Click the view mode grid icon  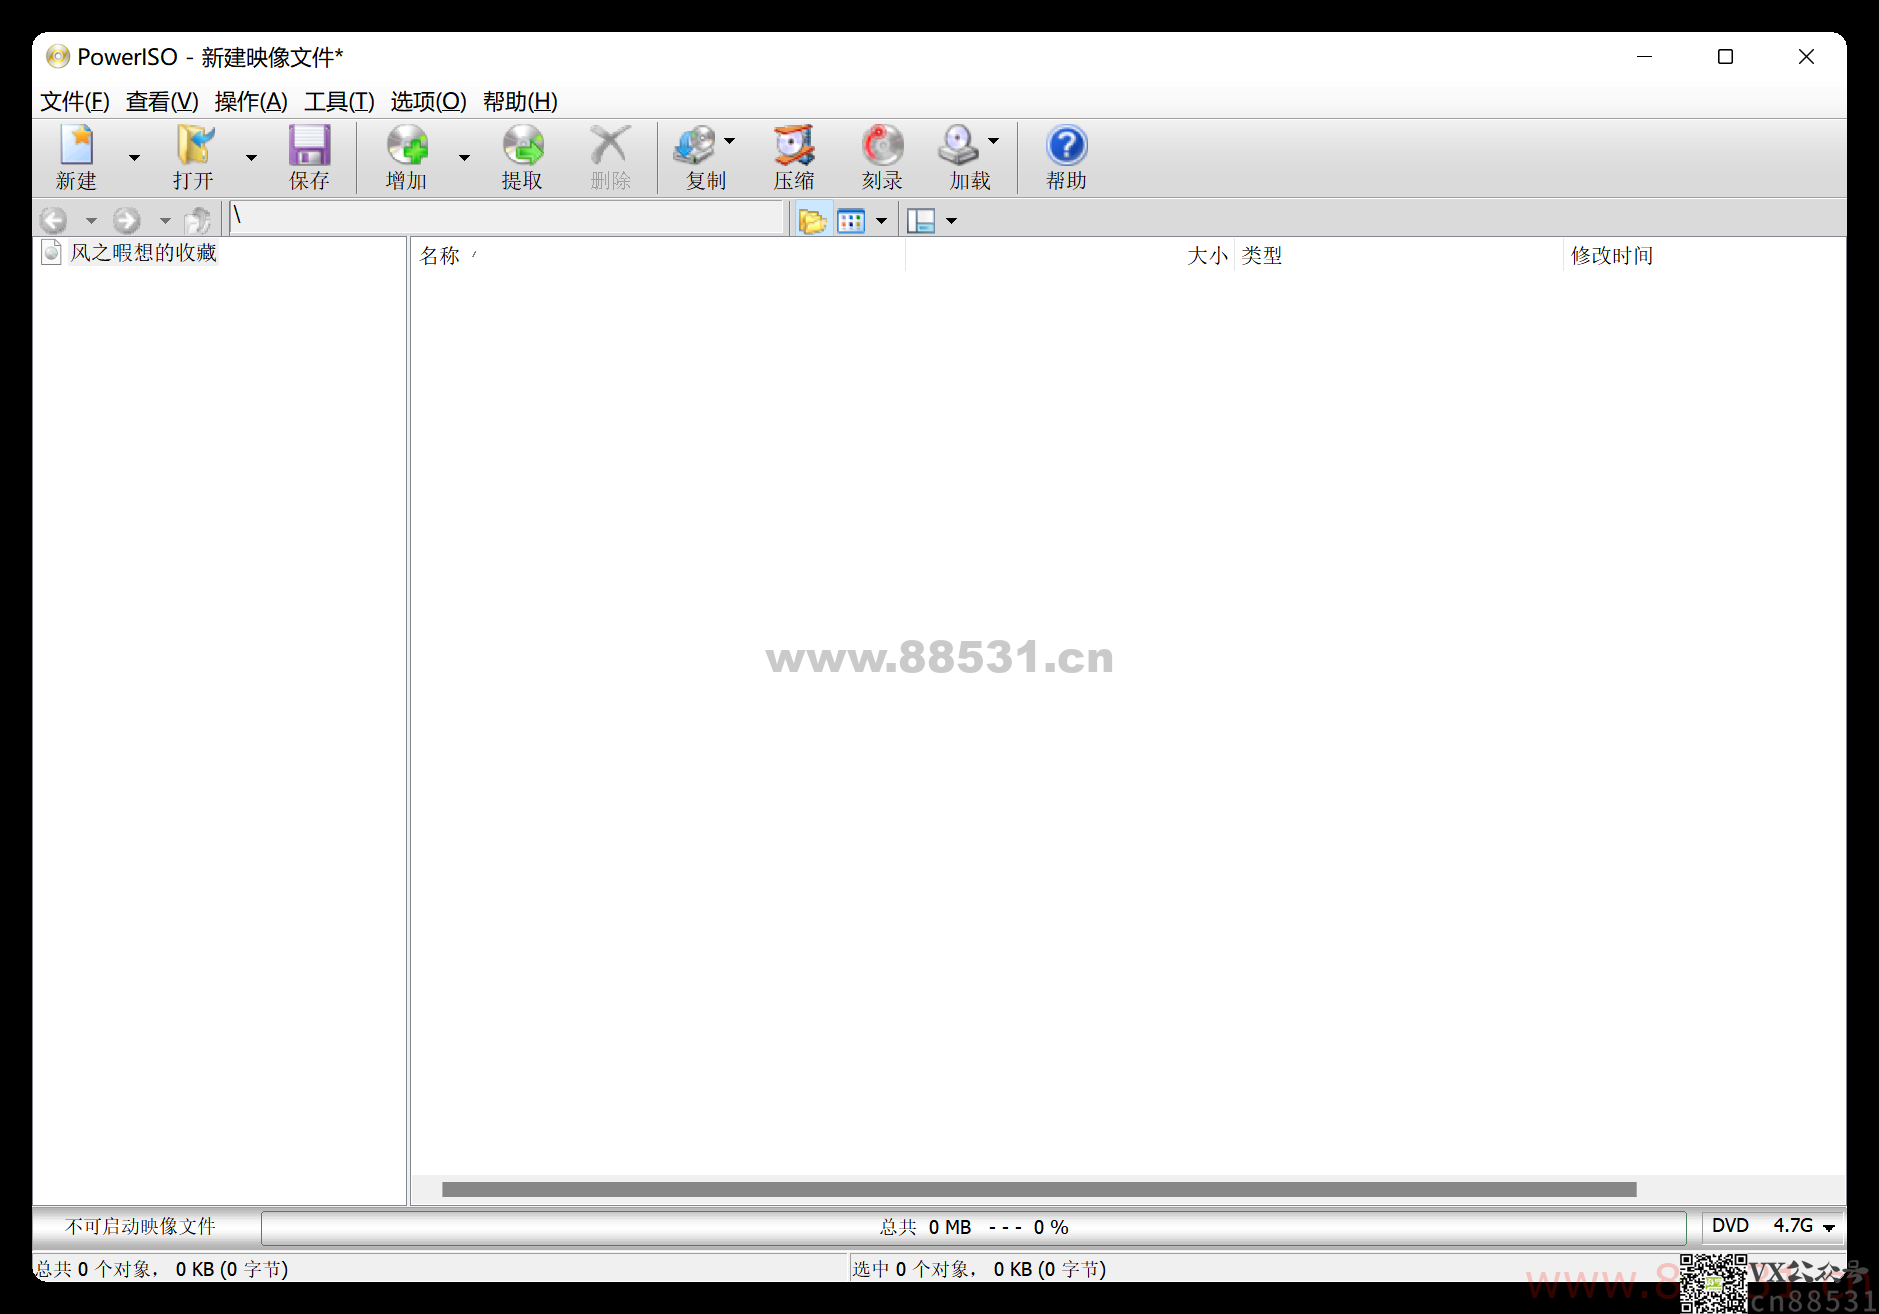tap(851, 220)
